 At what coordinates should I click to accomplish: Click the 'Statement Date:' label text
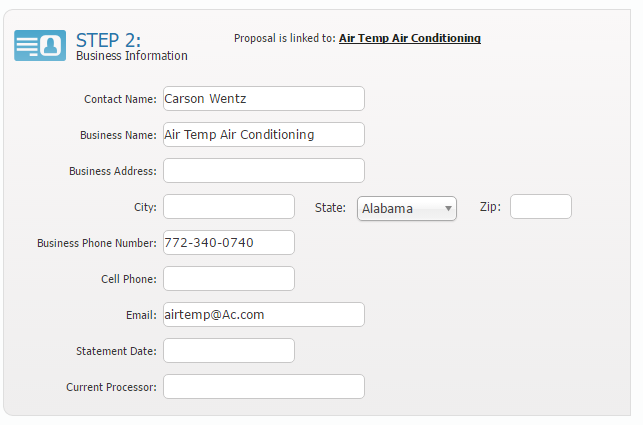(116, 351)
